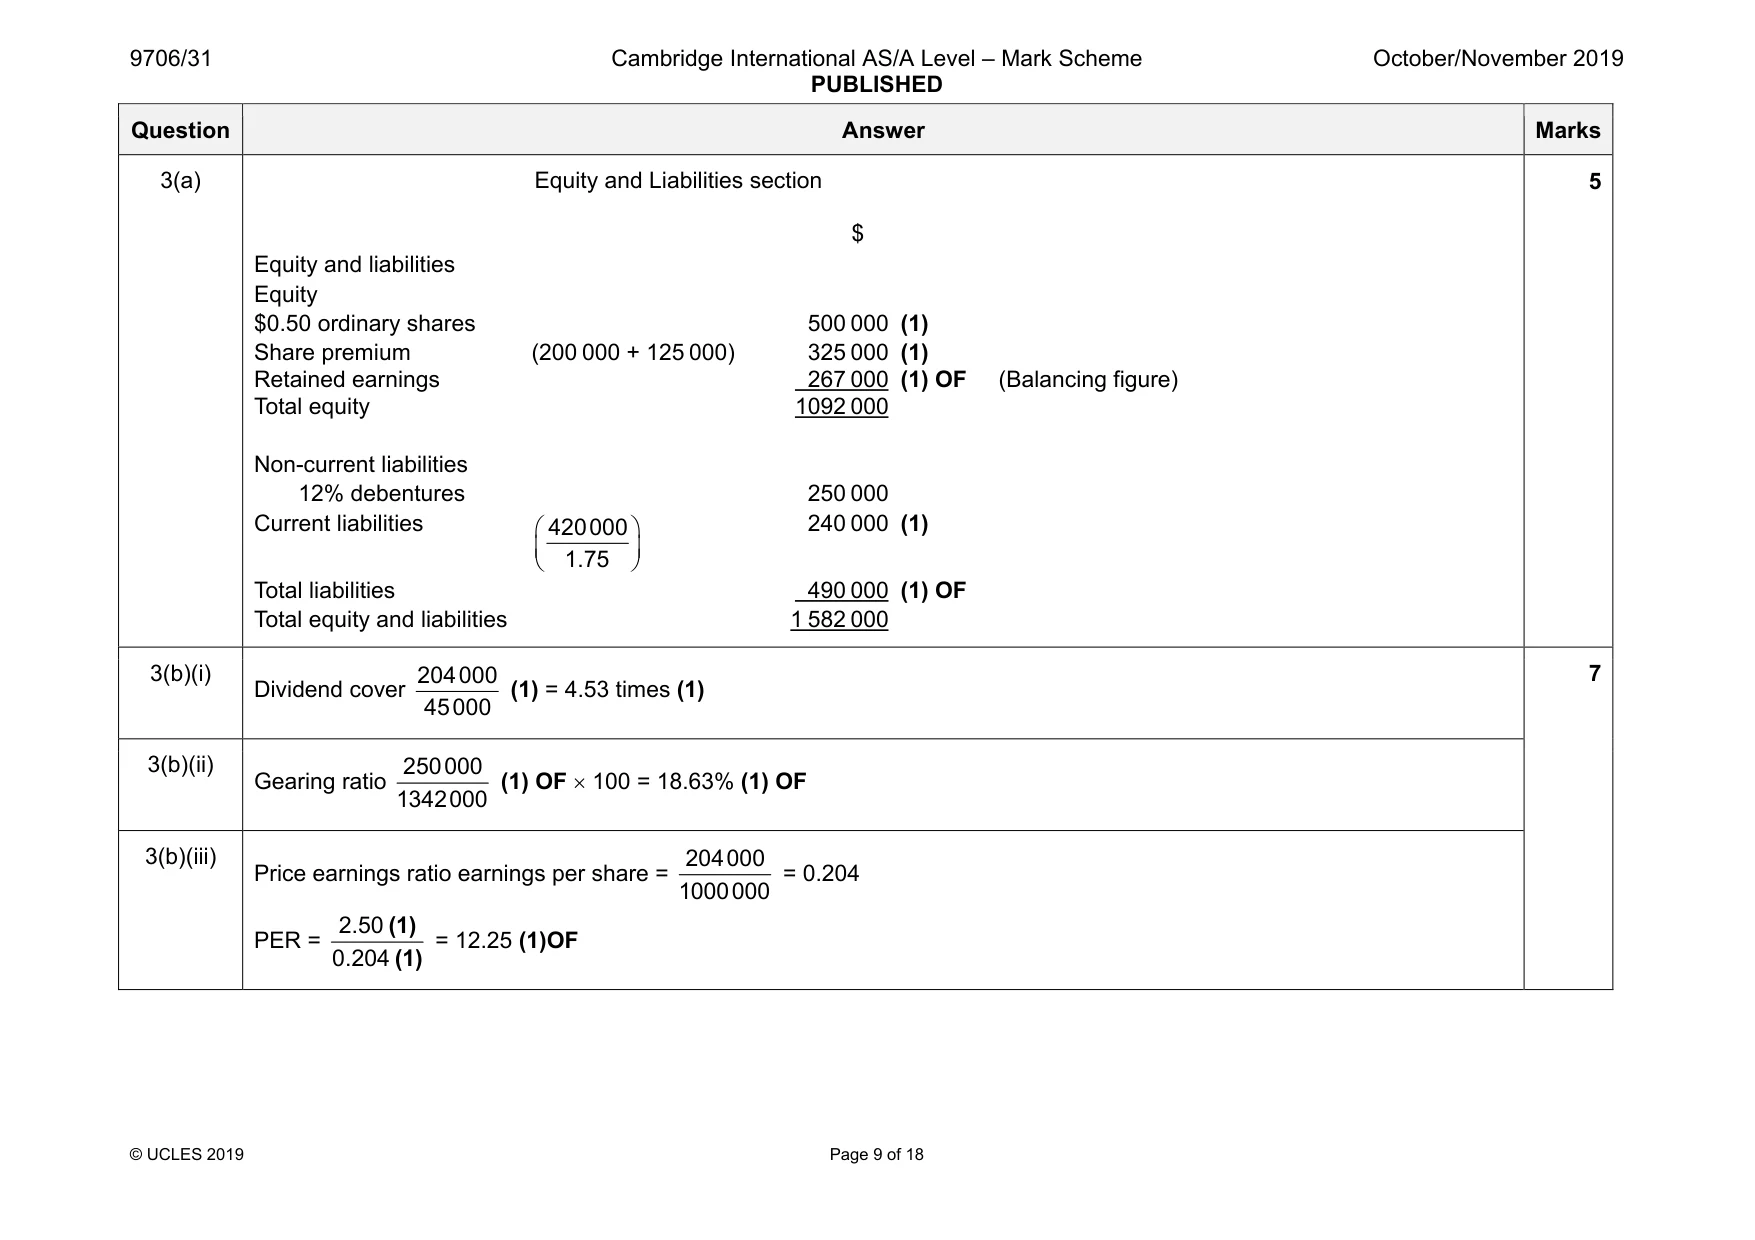Select the "Total equity and liabilities" row label
Image resolution: width=1755 pixels, height=1240 pixels.
[x=381, y=620]
